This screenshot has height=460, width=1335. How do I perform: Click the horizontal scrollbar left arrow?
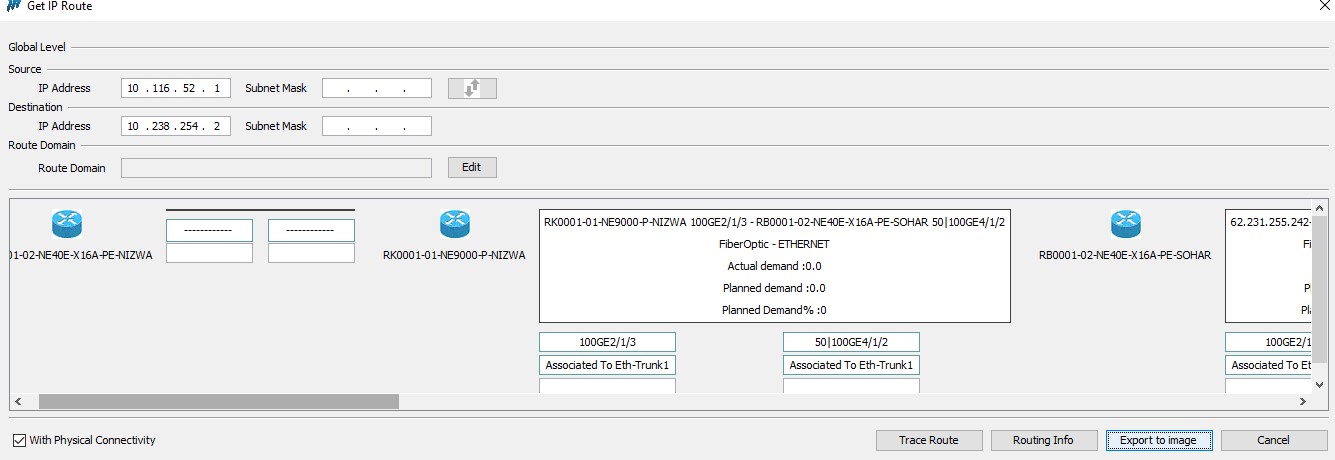pos(18,401)
